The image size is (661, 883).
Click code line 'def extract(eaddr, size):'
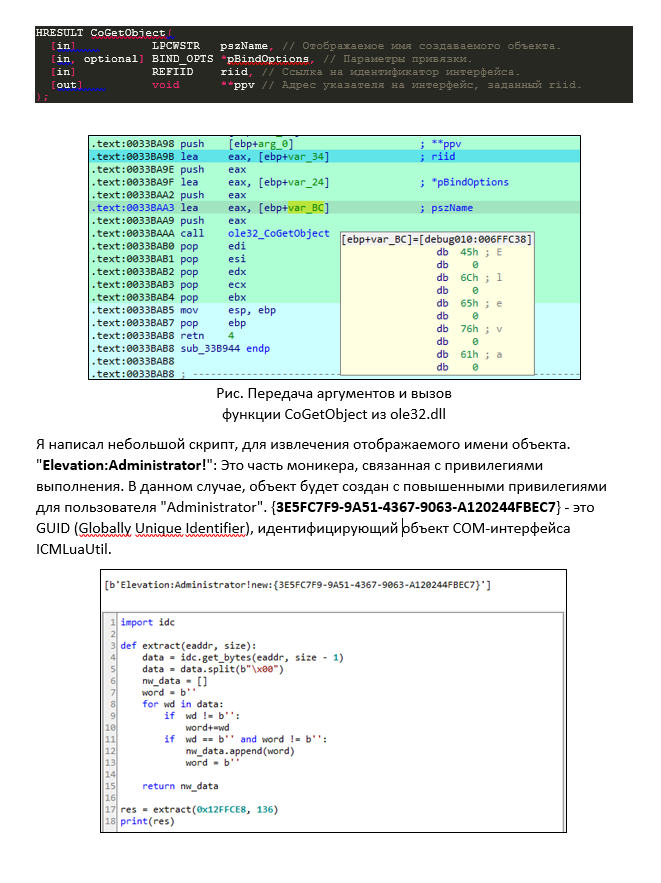coord(188,645)
